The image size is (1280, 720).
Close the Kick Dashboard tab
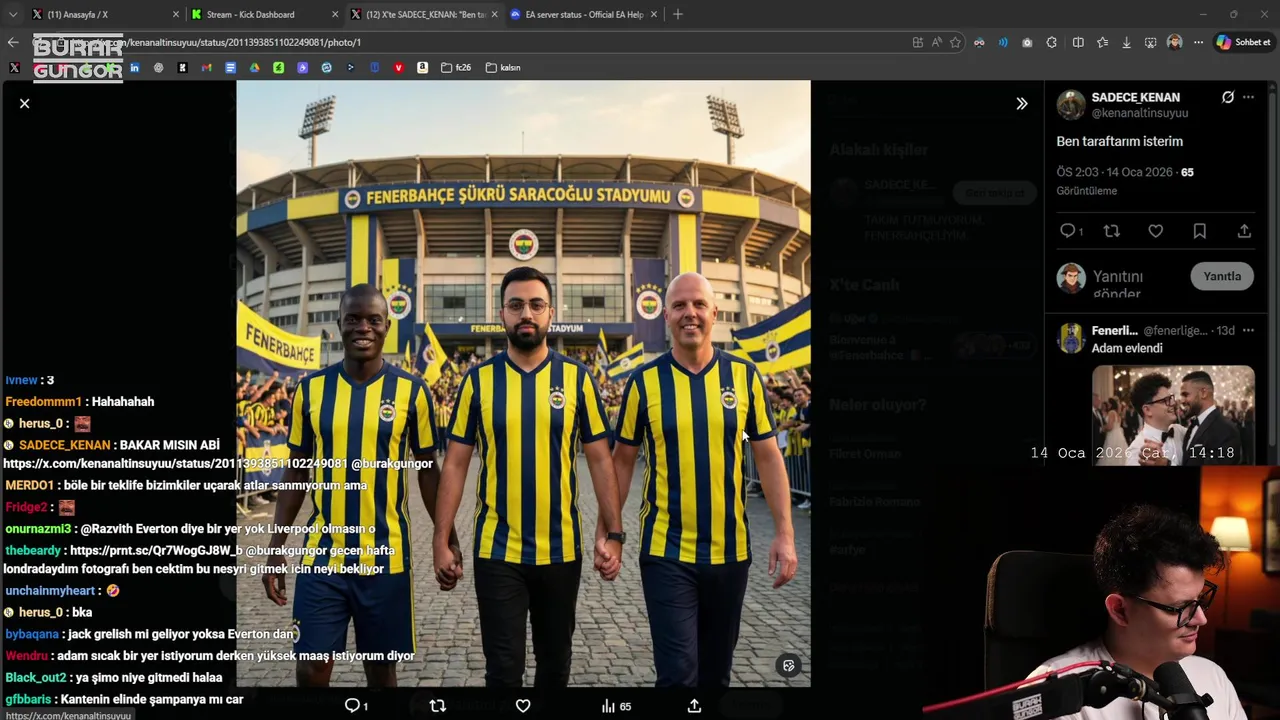335,15
